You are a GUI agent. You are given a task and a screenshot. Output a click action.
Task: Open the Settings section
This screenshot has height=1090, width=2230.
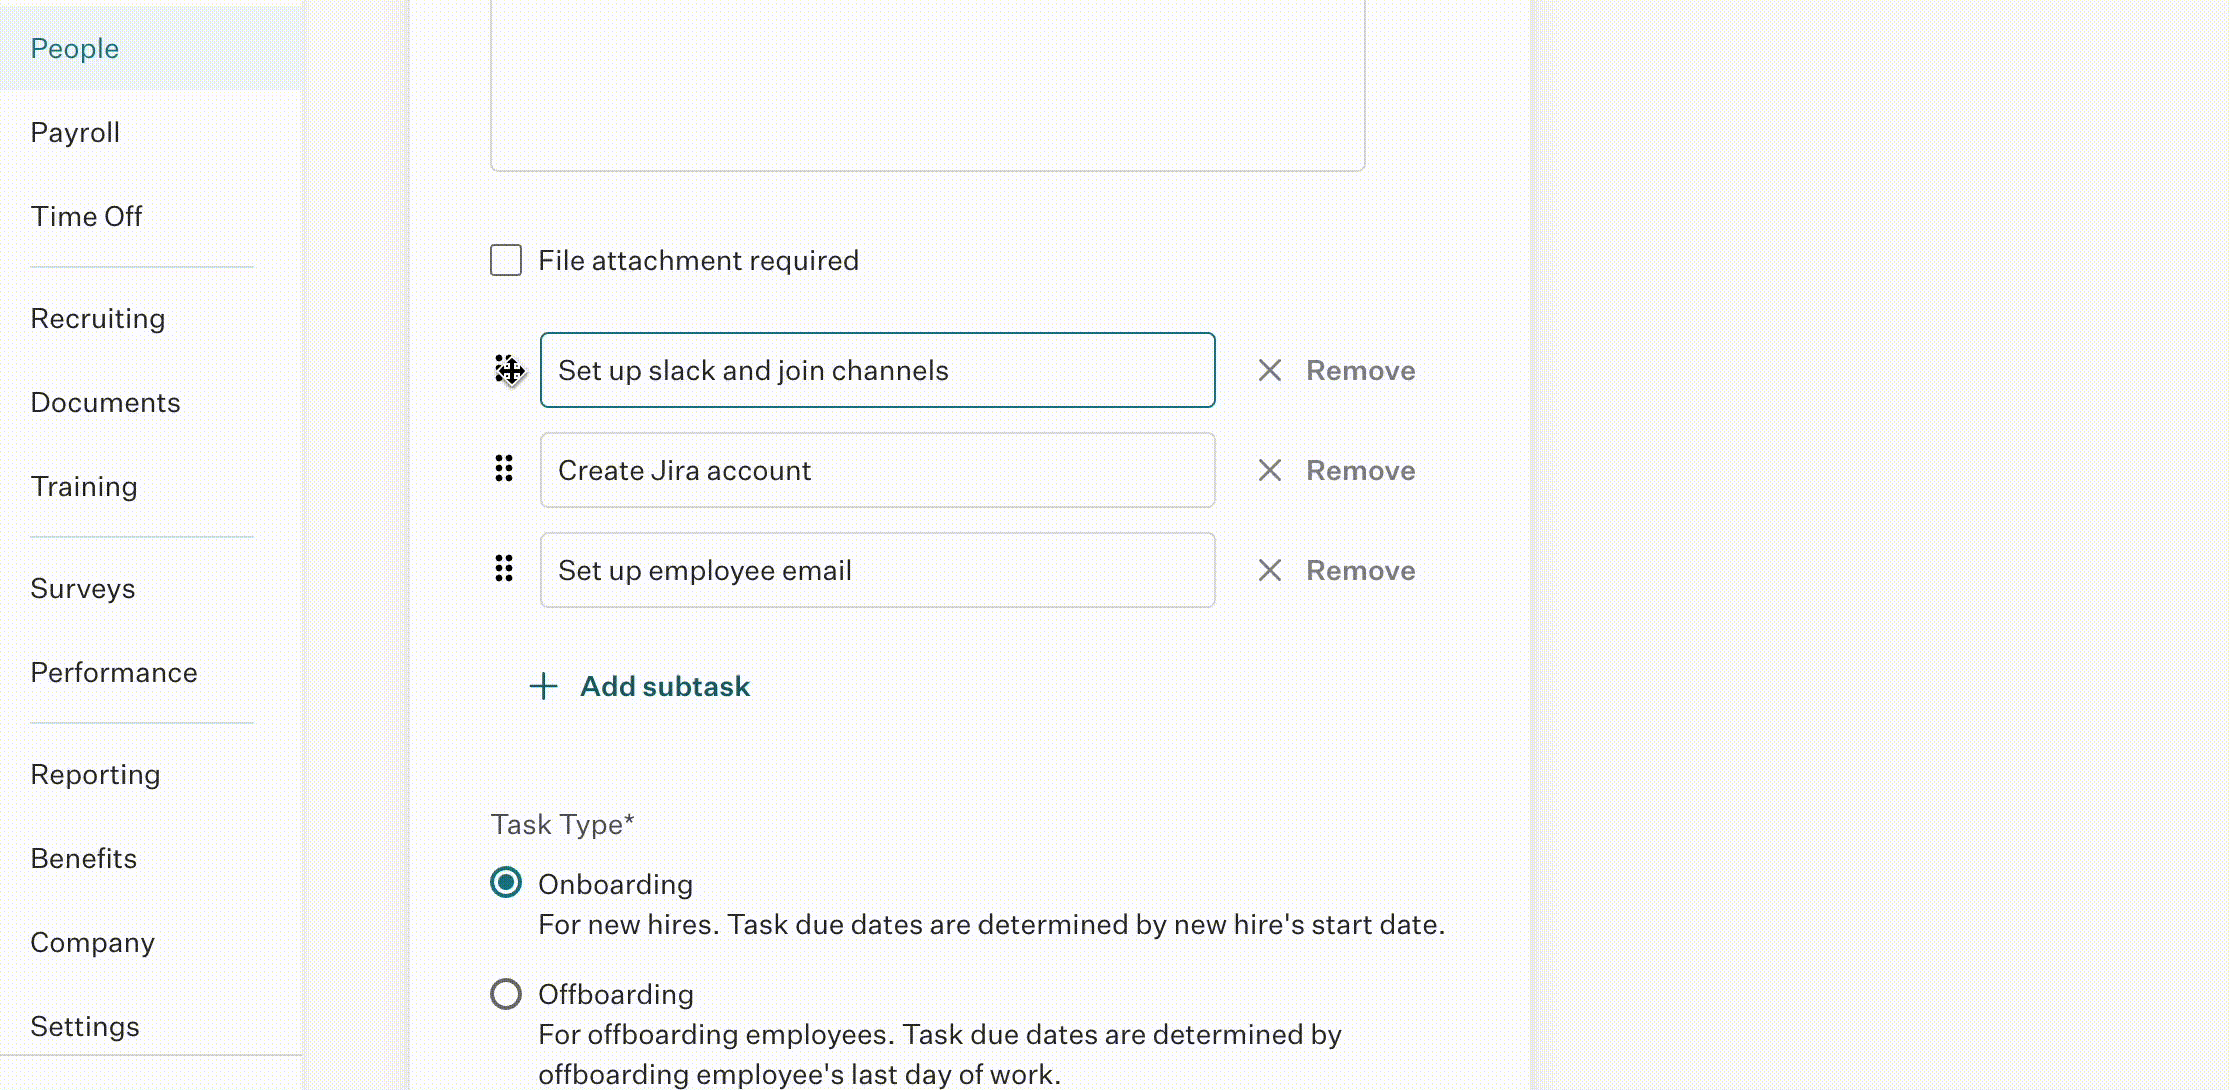[85, 1025]
